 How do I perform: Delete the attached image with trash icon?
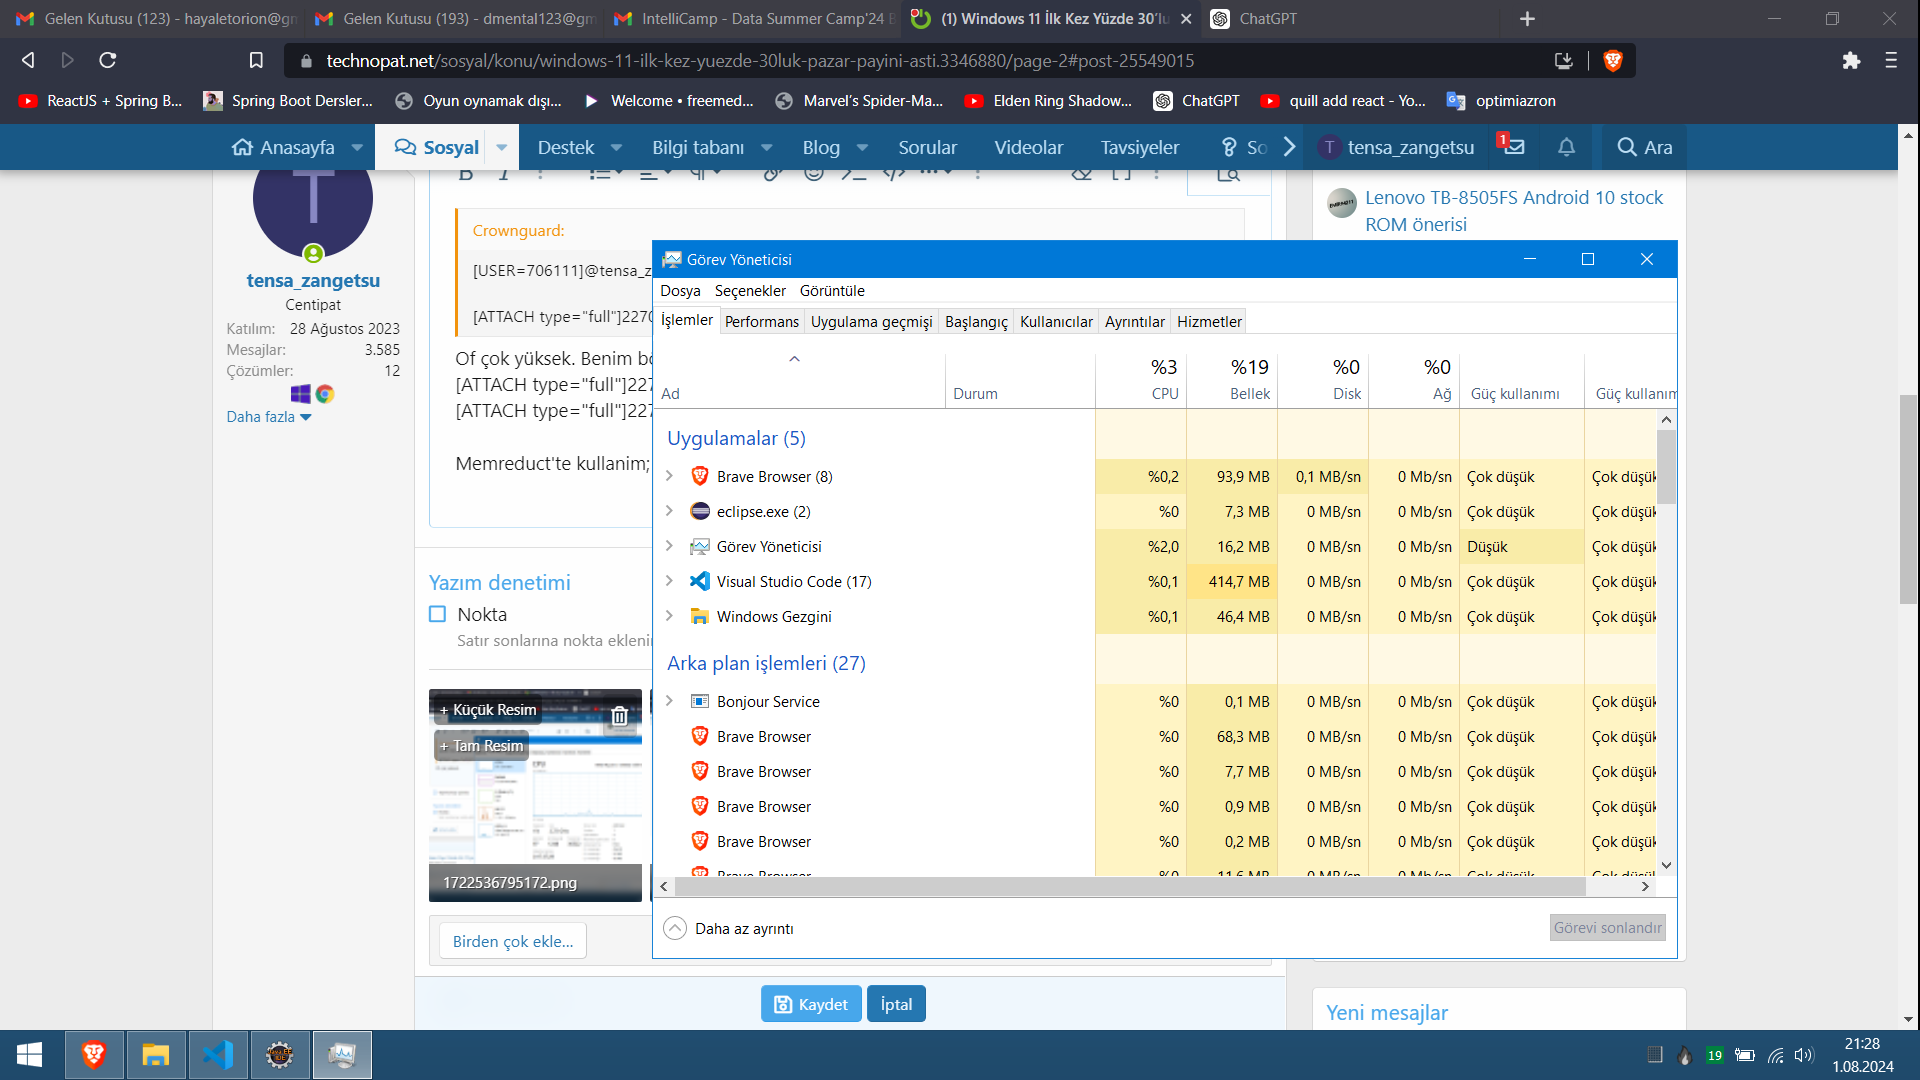point(619,716)
